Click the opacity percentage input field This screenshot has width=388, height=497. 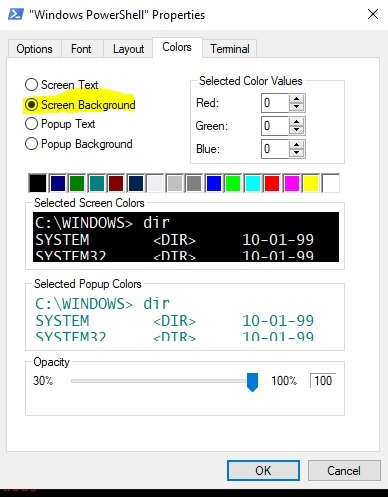323,381
